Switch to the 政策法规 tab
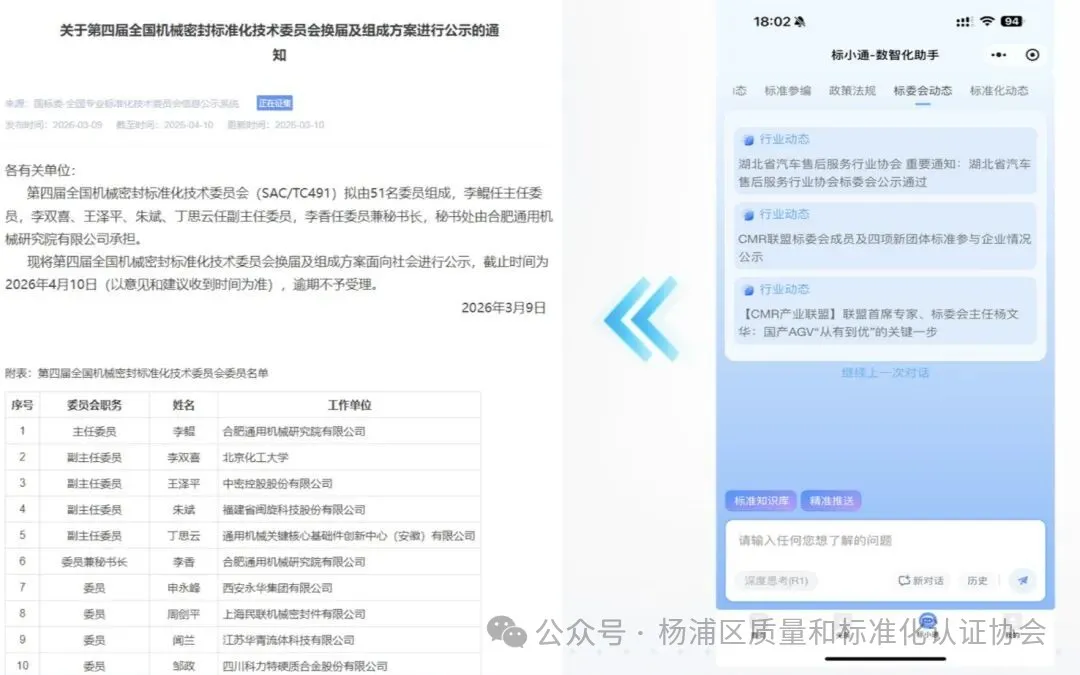The height and width of the screenshot is (675, 1080). [852, 91]
